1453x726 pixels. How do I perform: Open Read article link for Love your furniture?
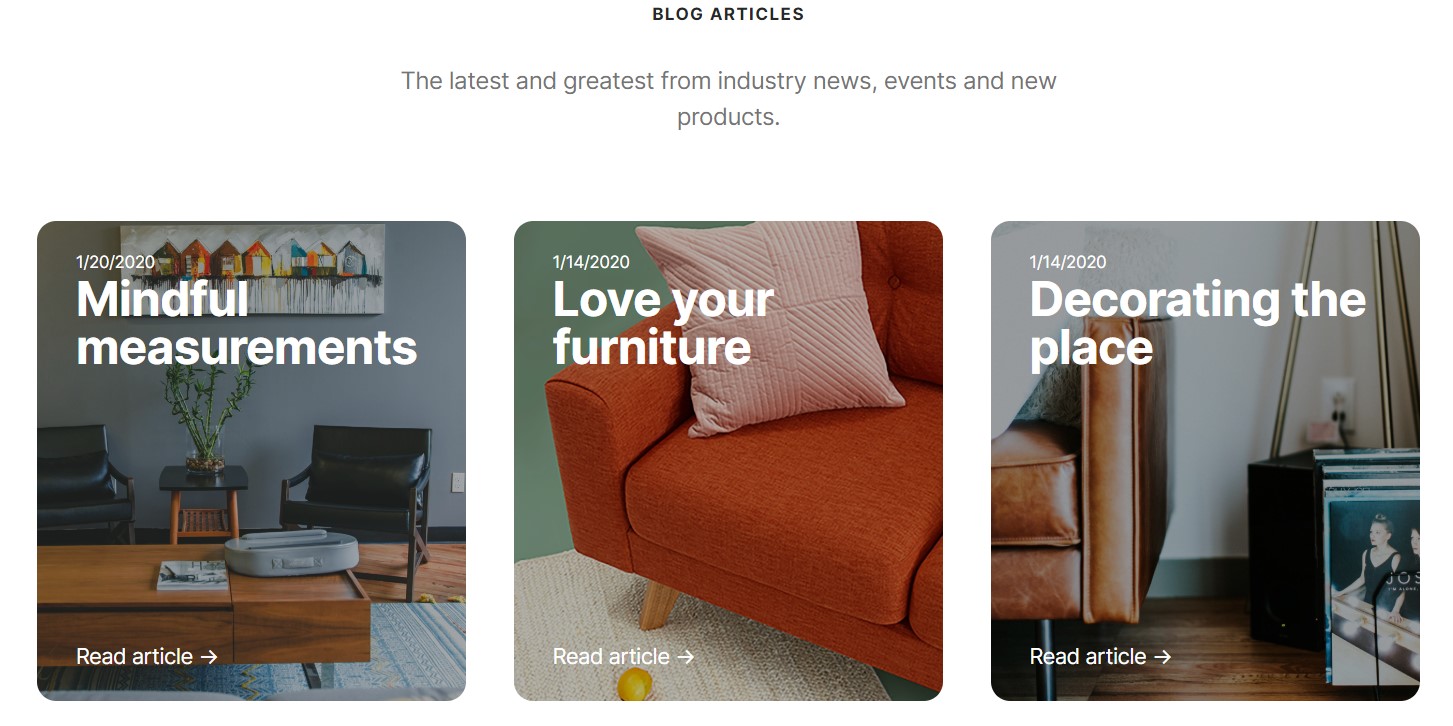click(612, 657)
